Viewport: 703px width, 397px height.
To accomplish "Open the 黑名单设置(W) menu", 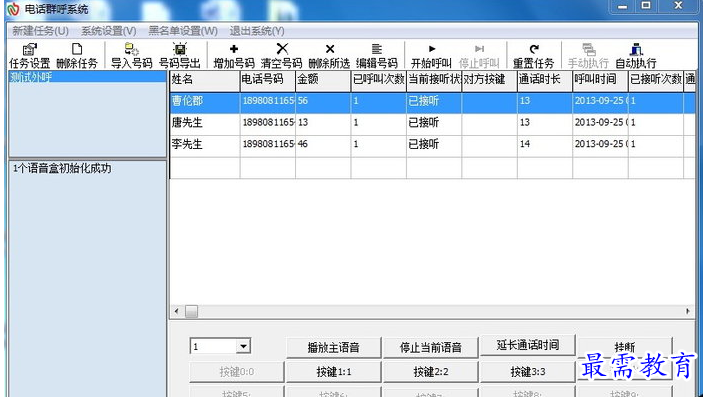I will [x=183, y=31].
